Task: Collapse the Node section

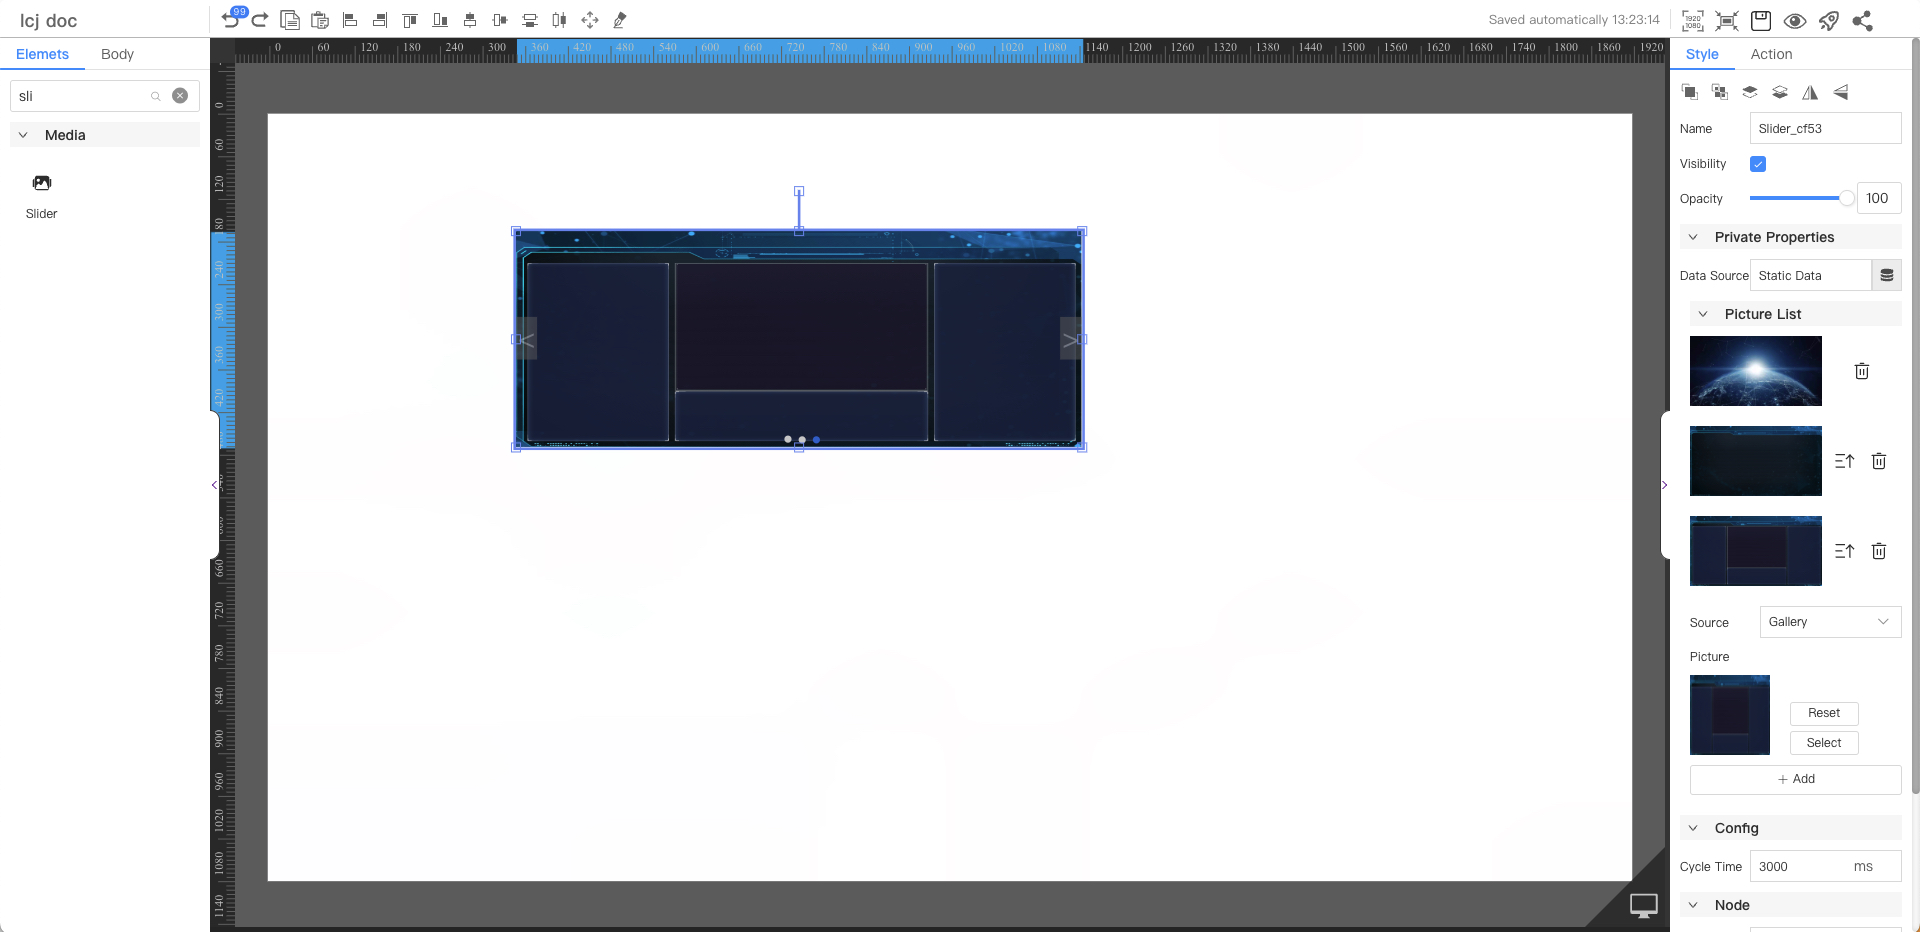Action: (x=1693, y=905)
